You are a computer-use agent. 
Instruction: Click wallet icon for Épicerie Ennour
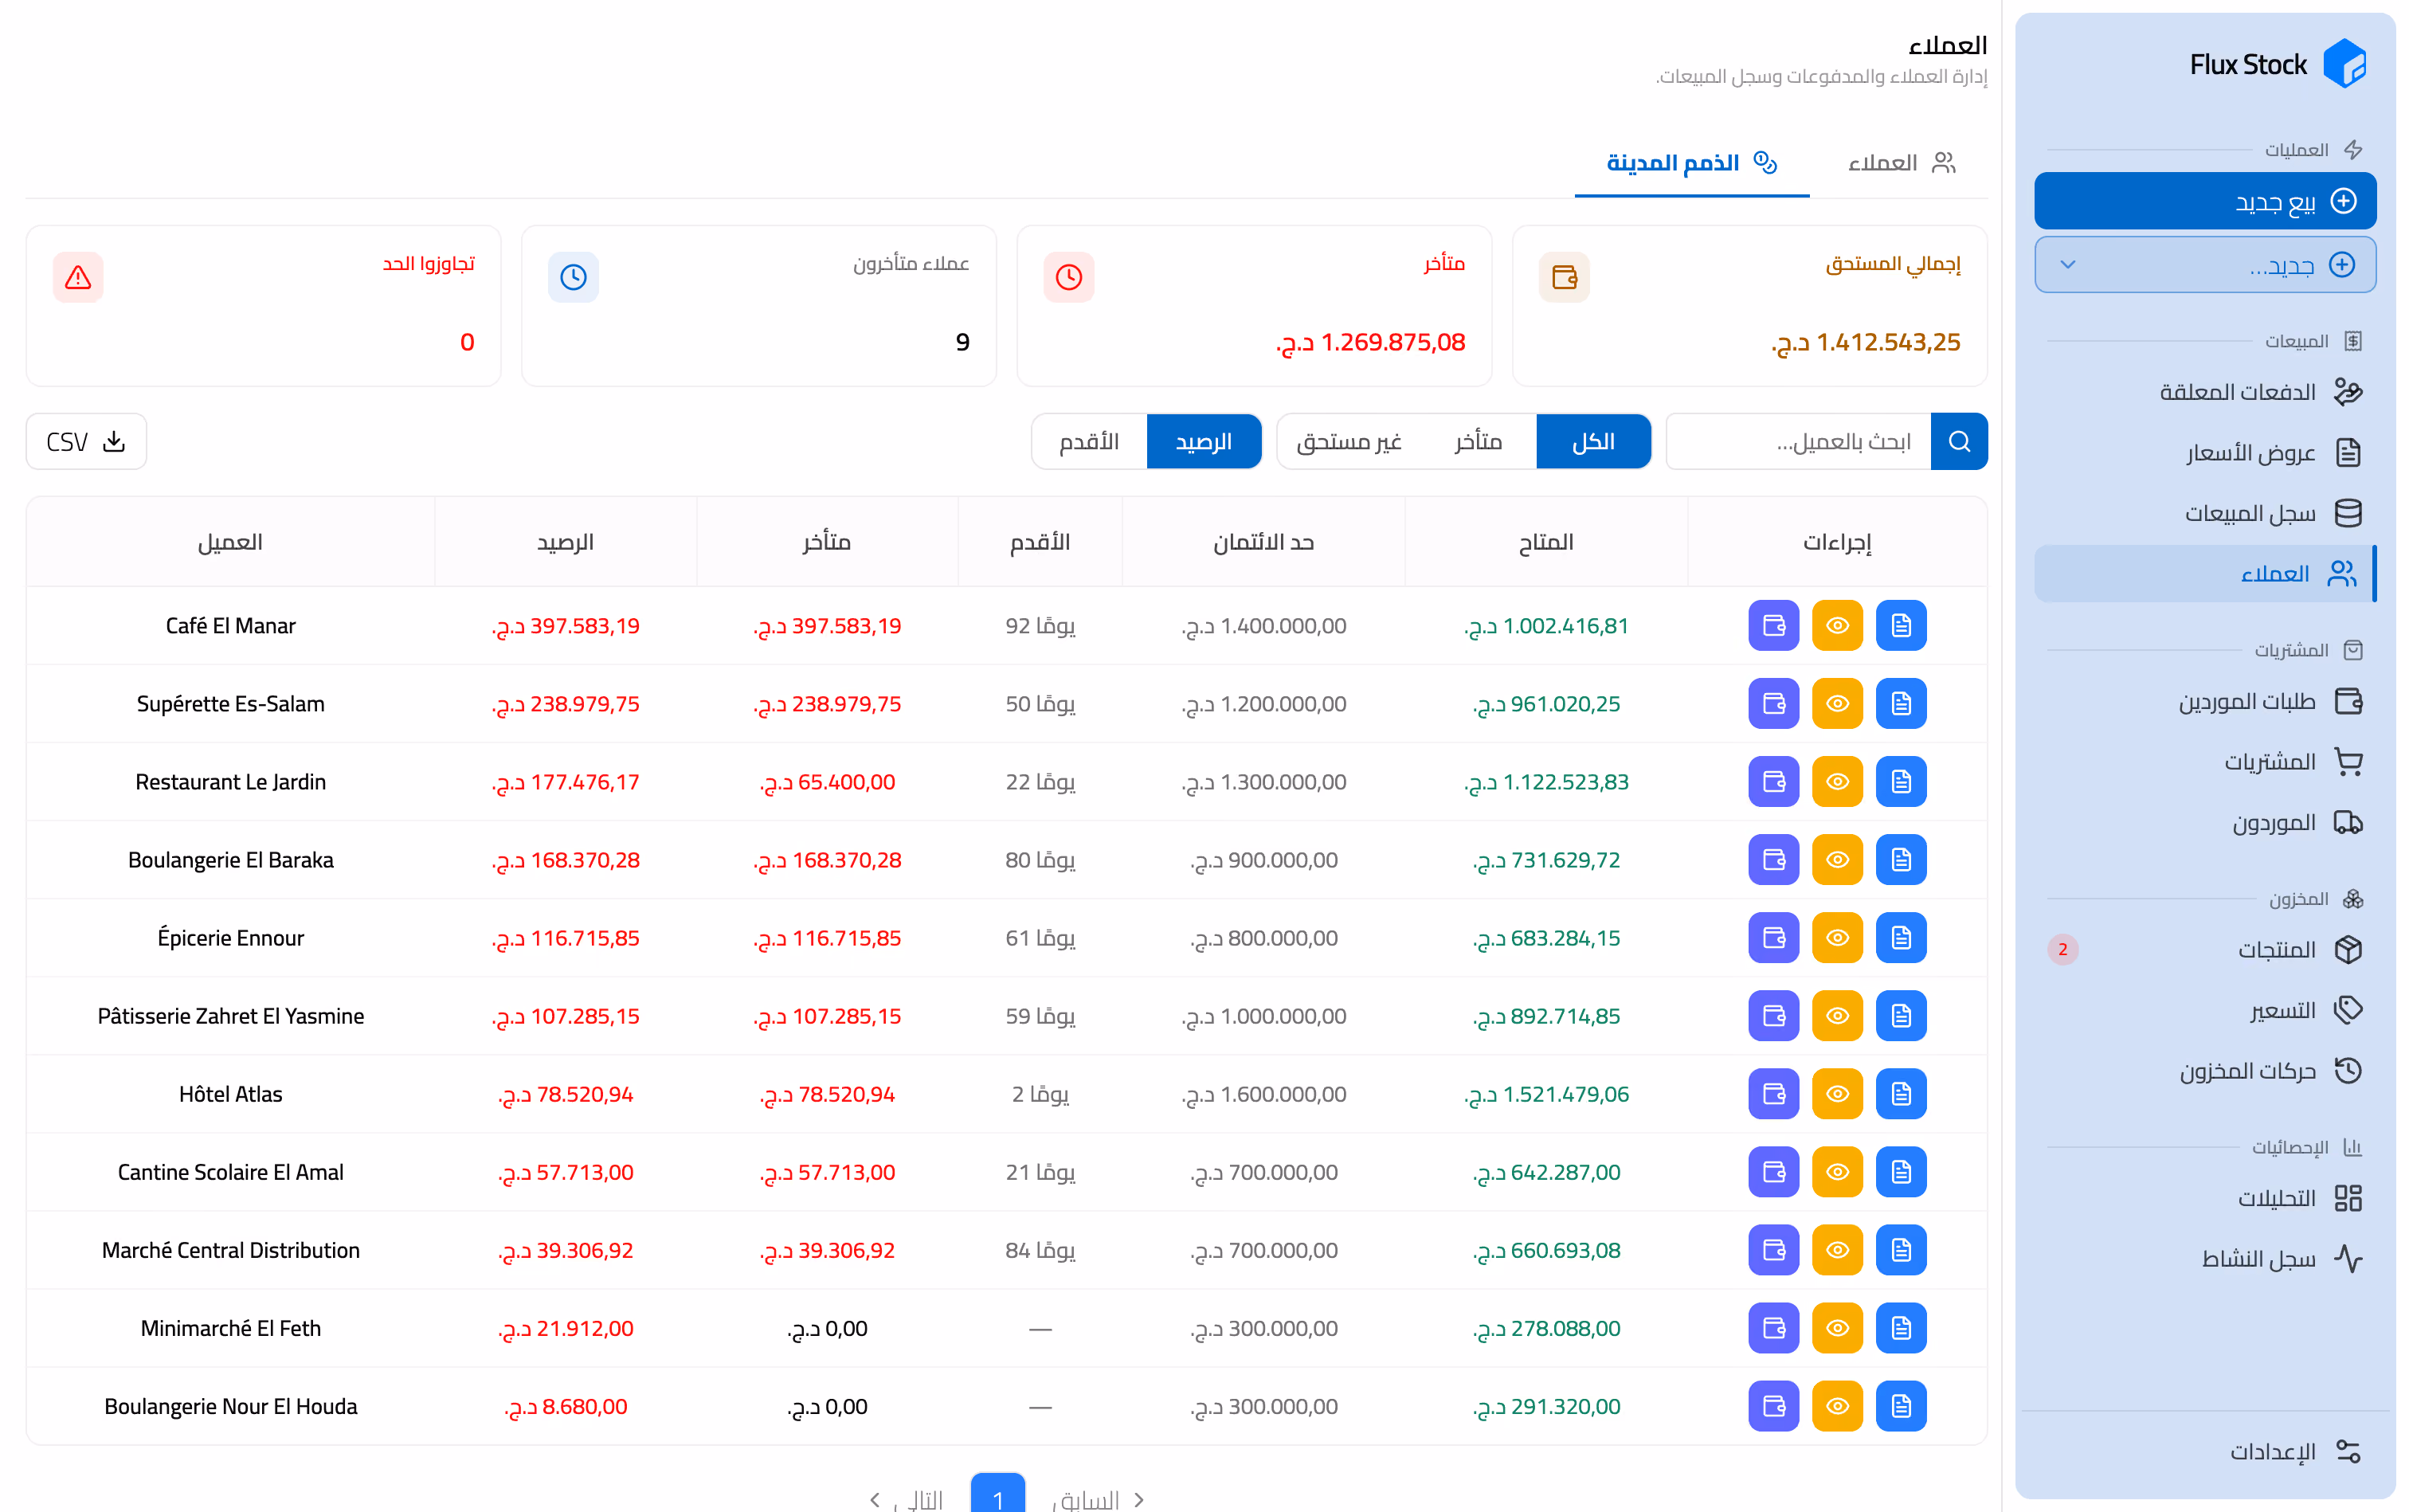pyautogui.click(x=1773, y=938)
